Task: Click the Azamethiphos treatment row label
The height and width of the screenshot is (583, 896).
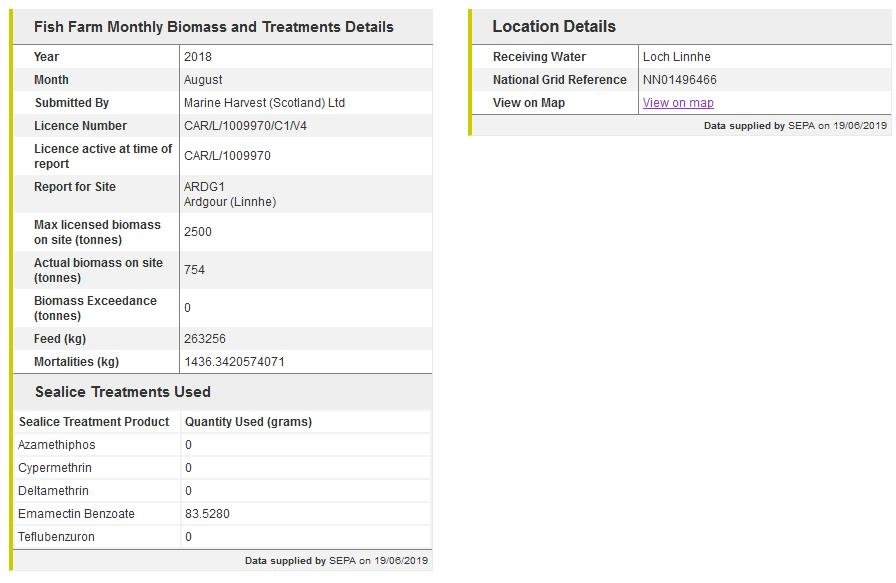Action: coord(57,445)
